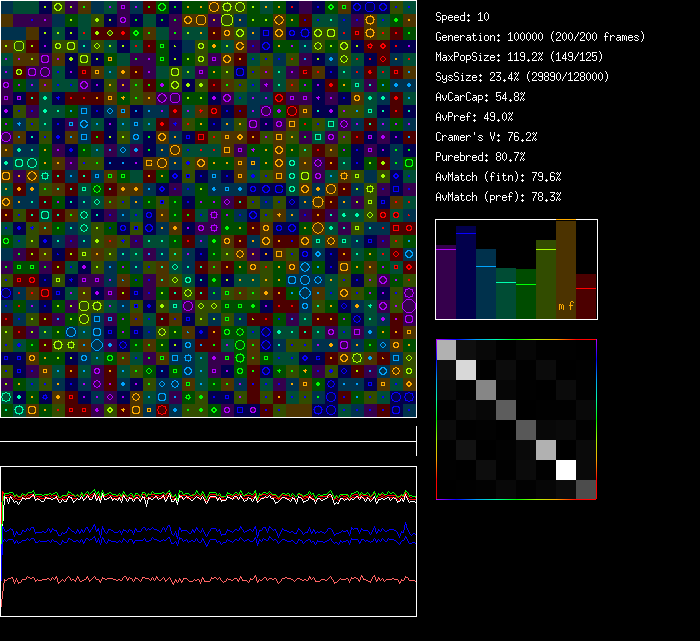Image resolution: width=700 pixels, height=641 pixels.
Task: Click the red line at chart bottom
Action: [x=210, y=579]
